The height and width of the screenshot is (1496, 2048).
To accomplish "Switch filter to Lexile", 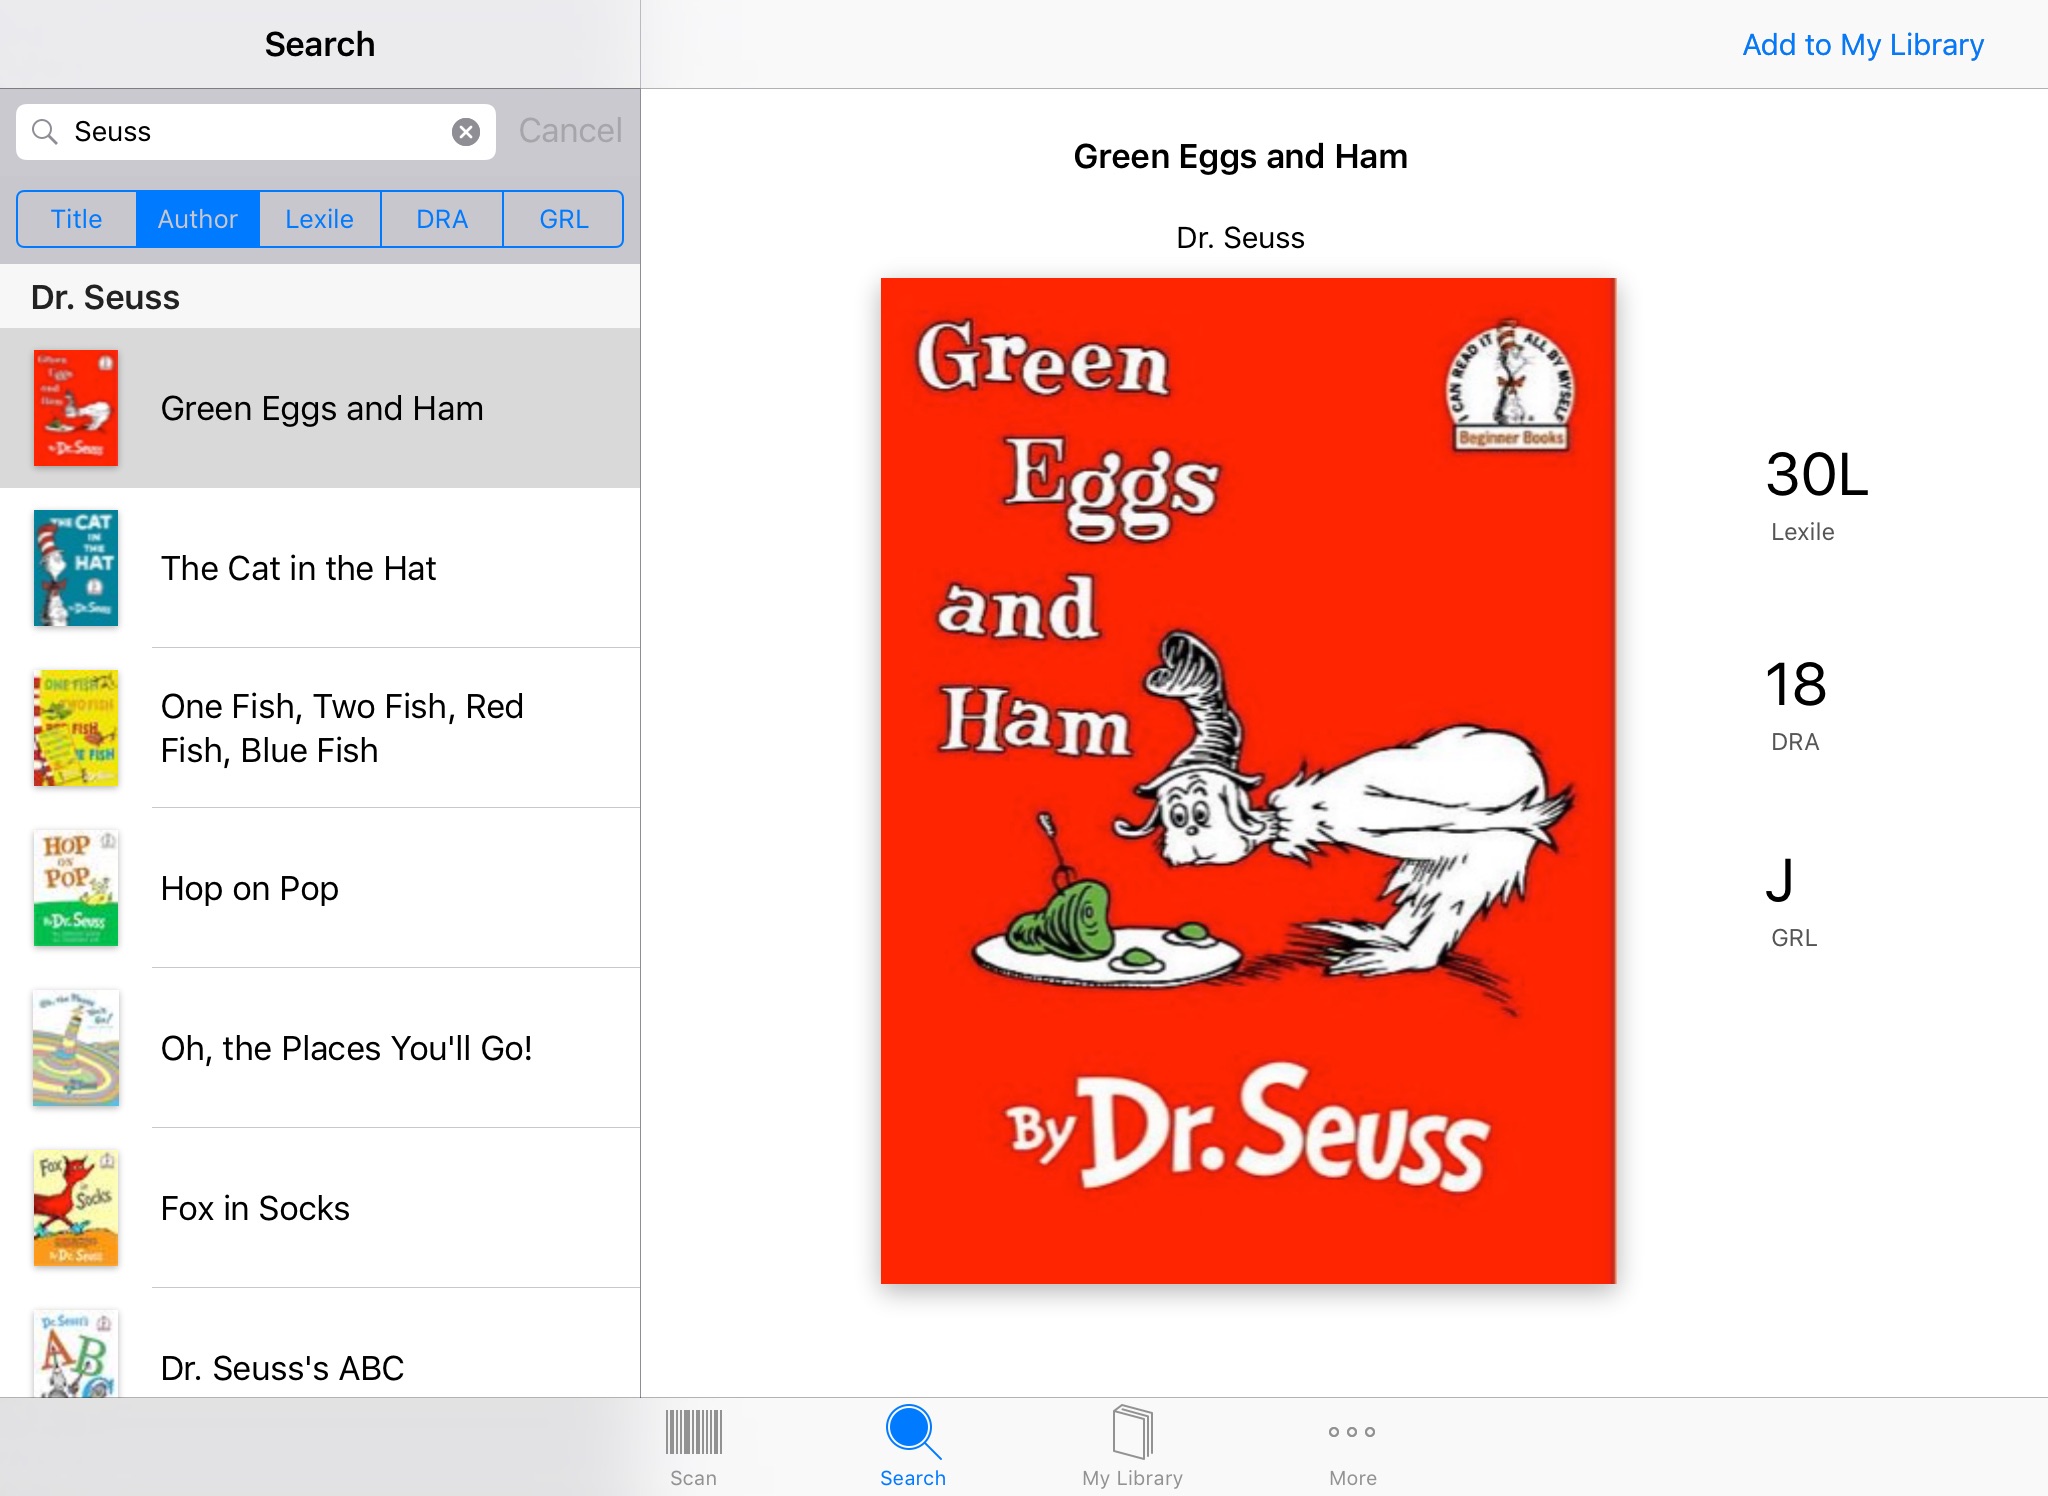I will point(320,219).
